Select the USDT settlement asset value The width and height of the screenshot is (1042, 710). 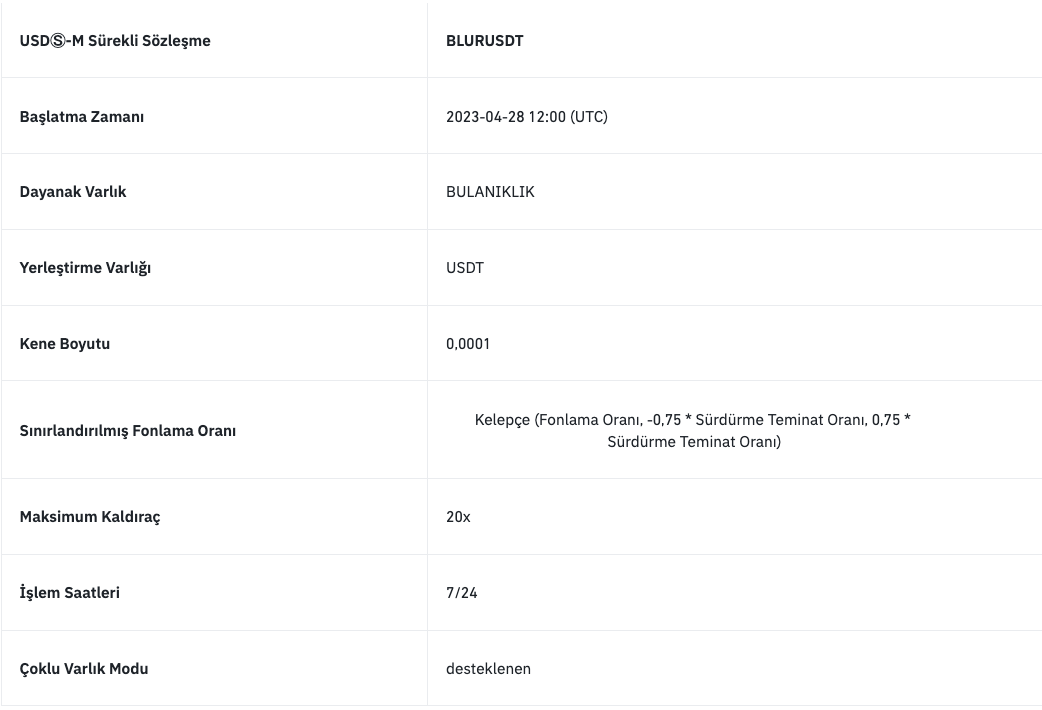coord(465,268)
